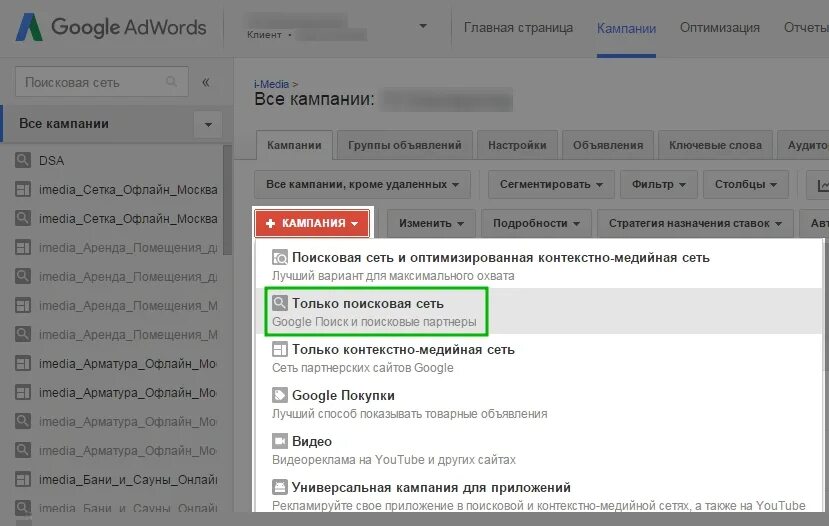Open the DSA campaign in sidebar
Image resolution: width=829 pixels, height=526 pixels.
(51, 161)
